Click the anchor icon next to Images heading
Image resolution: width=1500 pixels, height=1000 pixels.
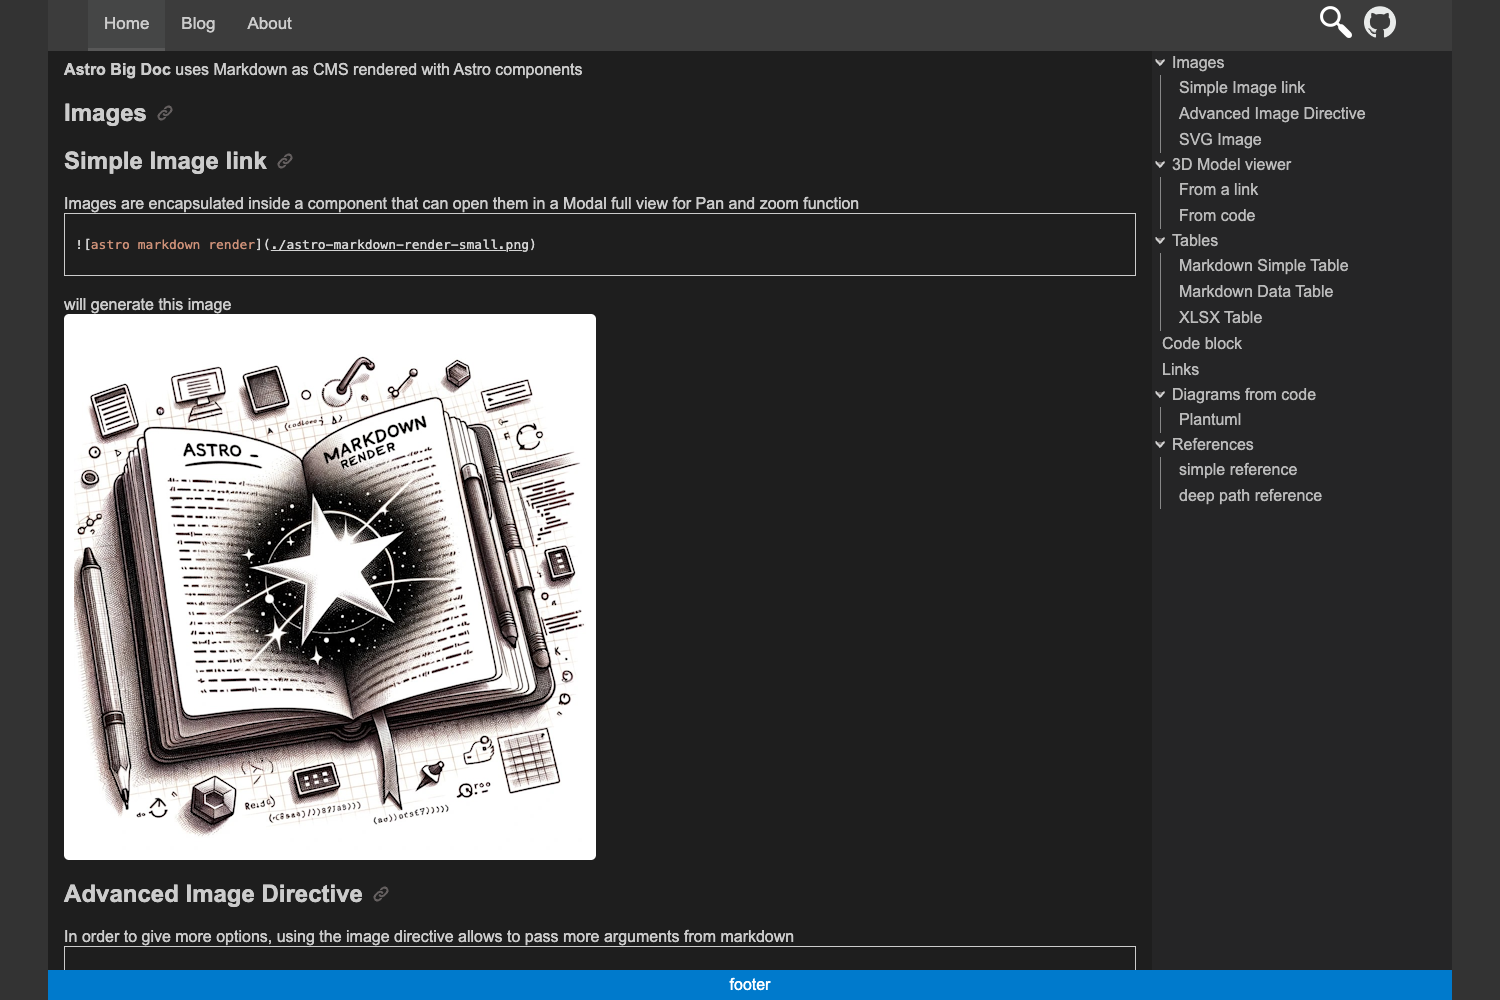point(163,114)
